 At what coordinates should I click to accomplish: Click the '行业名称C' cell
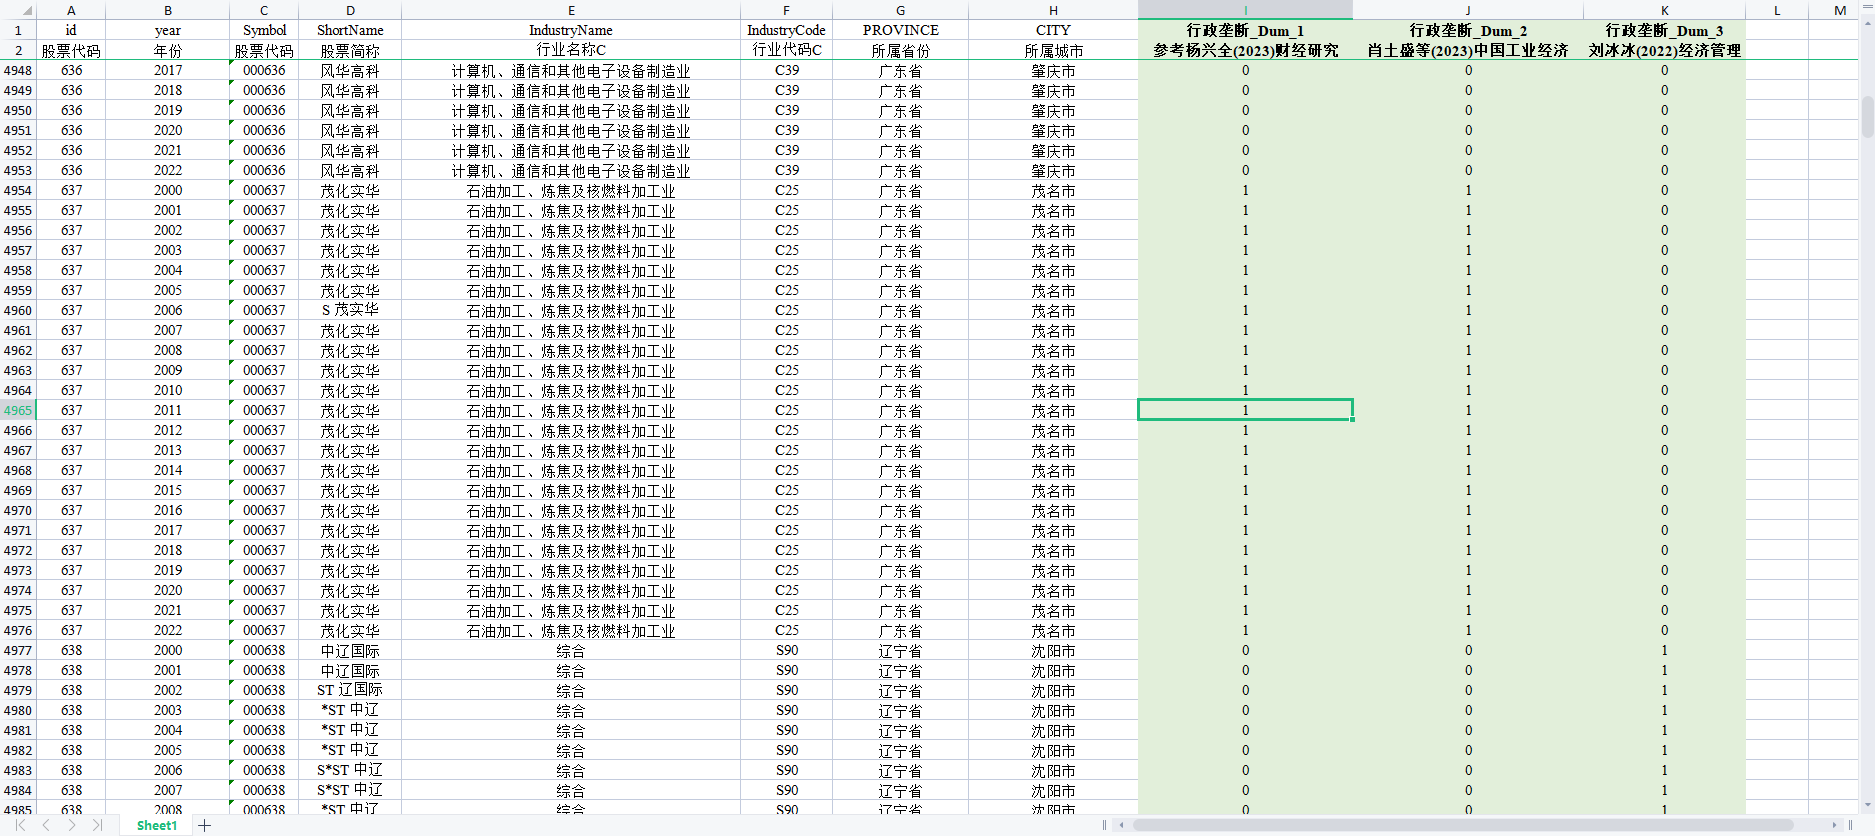[x=571, y=50]
